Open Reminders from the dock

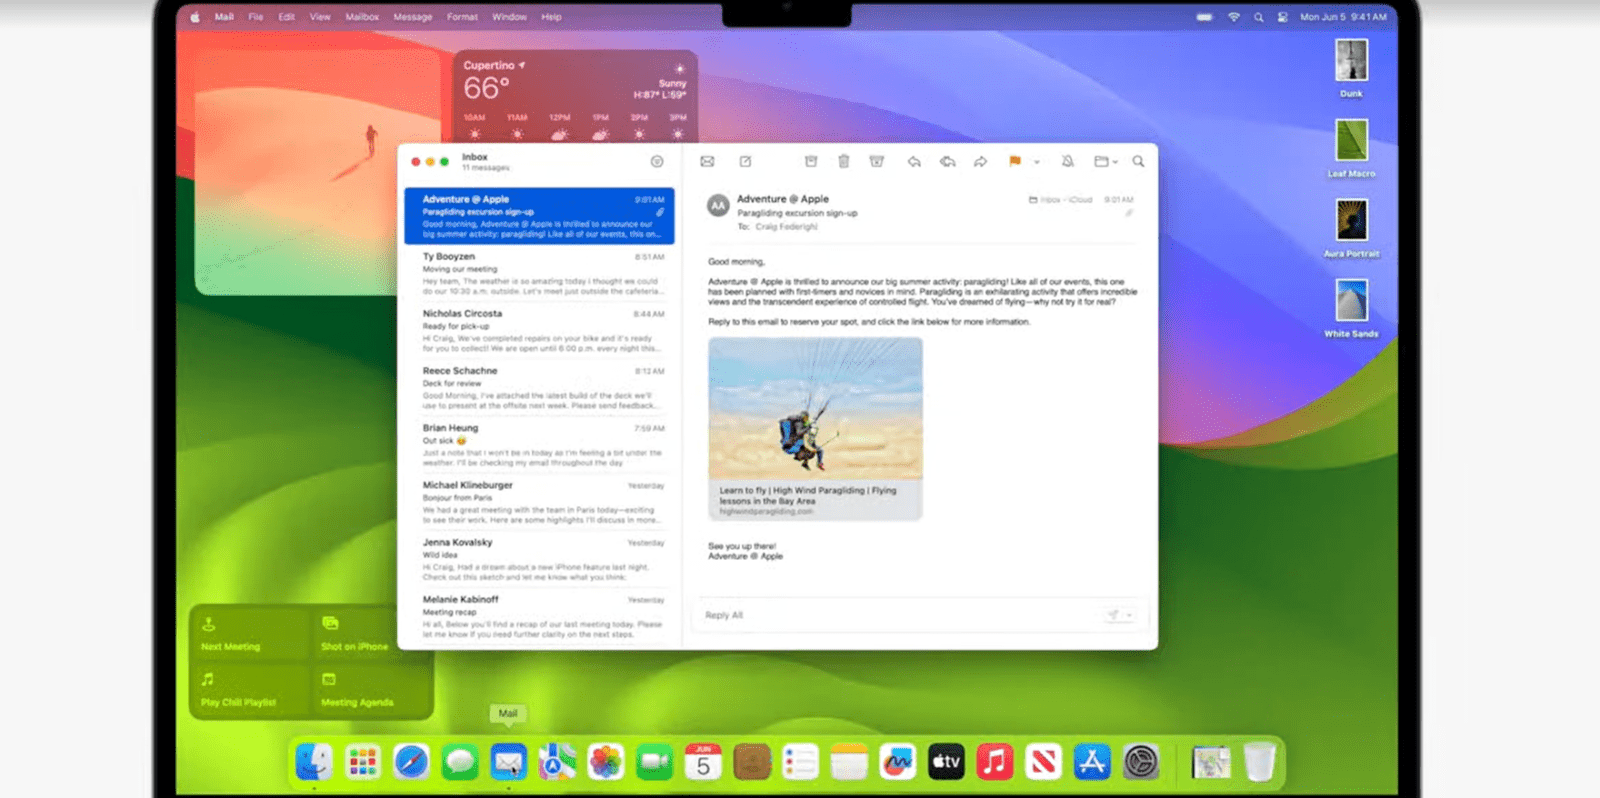point(800,763)
